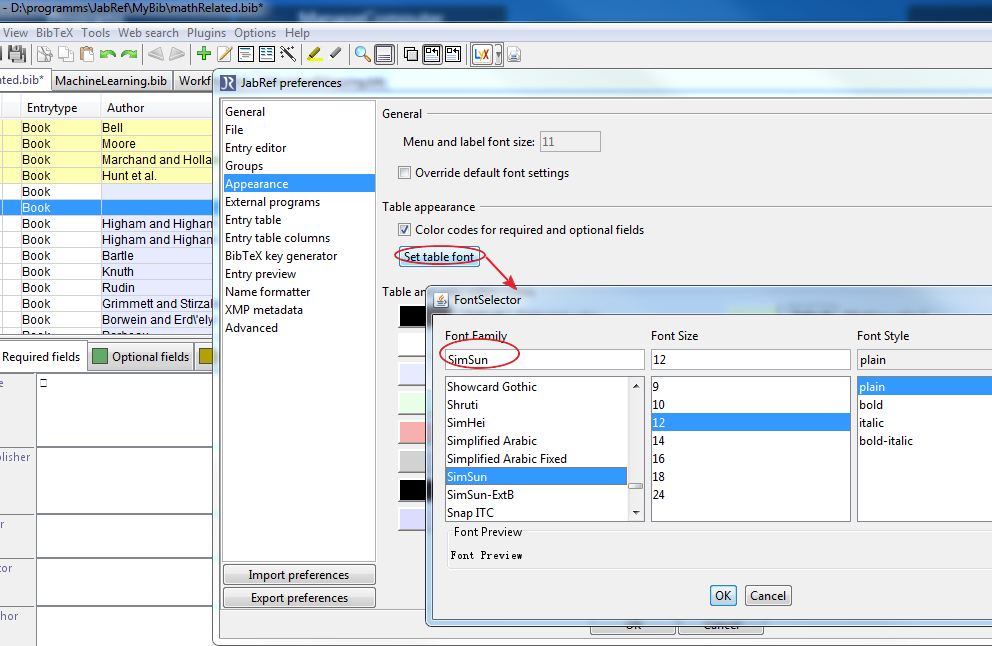Viewport: 992px width, 646px height.
Task: Choose SimHei in font family list
Action: pyautogui.click(x=536, y=423)
